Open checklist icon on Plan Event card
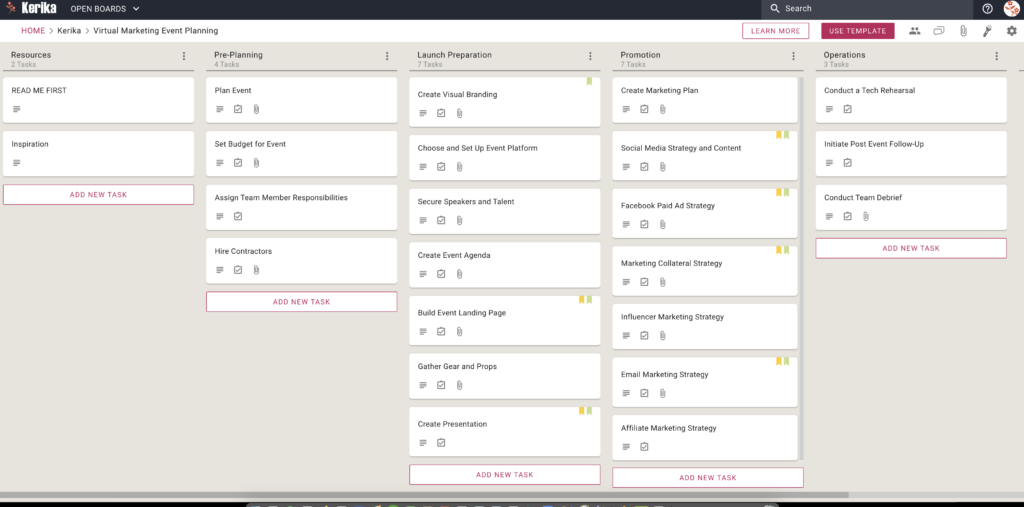The height and width of the screenshot is (507, 1024). pos(238,109)
